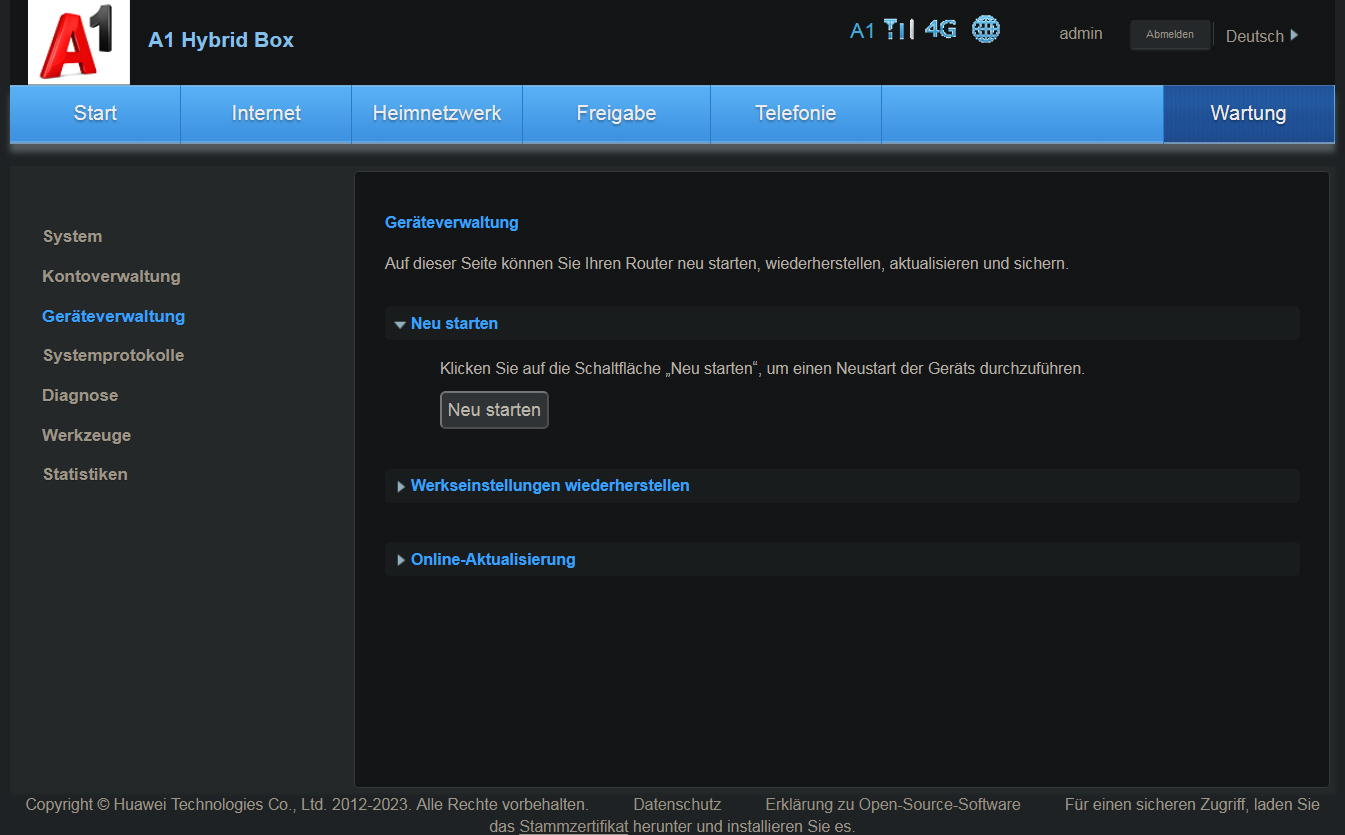Select the Wartung tab
1345x835 pixels.
click(1248, 114)
